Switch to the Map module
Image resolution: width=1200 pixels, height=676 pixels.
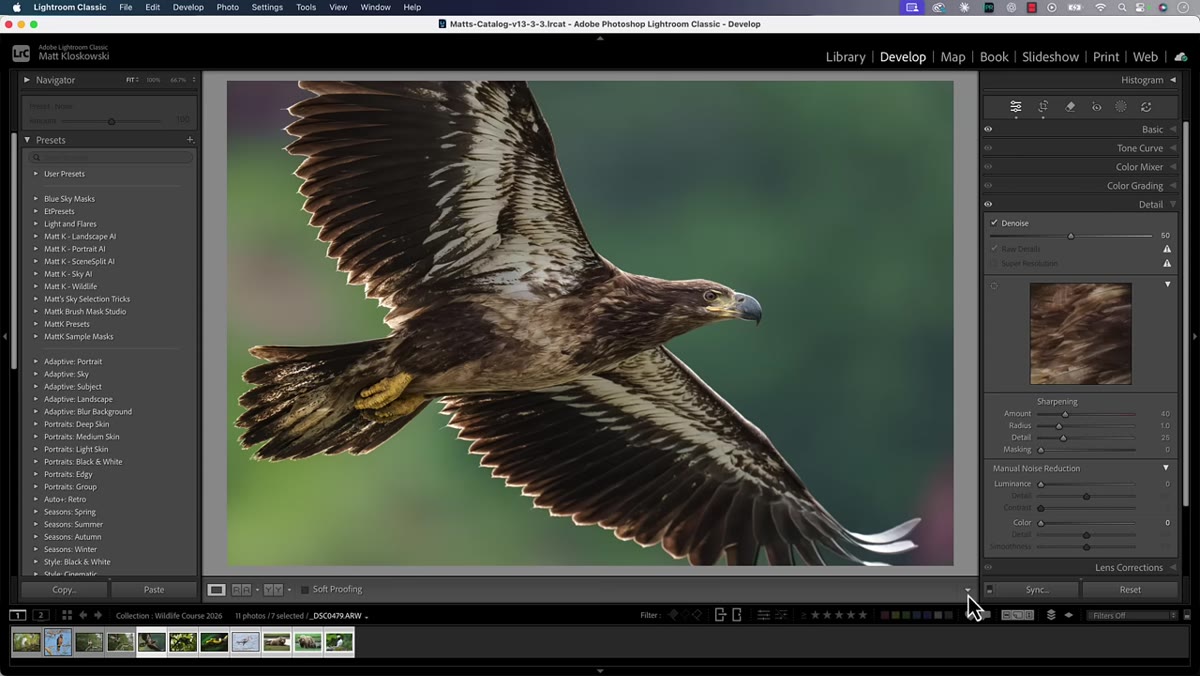pyautogui.click(x=953, y=57)
